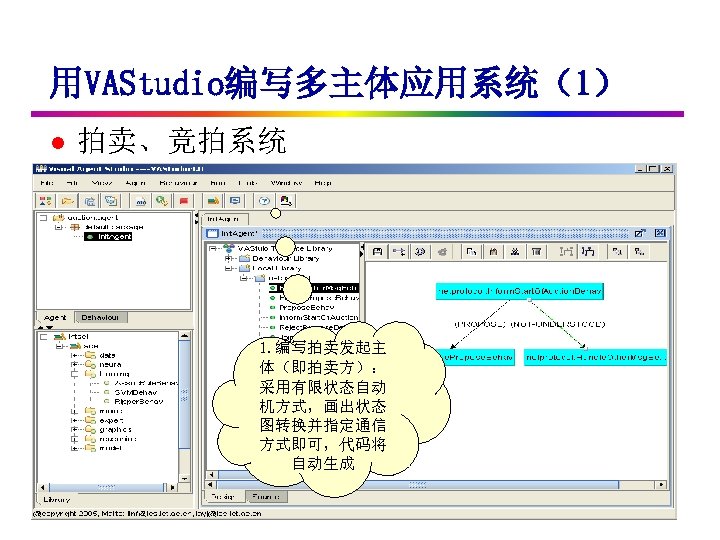
Task: Select the IntAgent document tab
Action: coord(225,219)
